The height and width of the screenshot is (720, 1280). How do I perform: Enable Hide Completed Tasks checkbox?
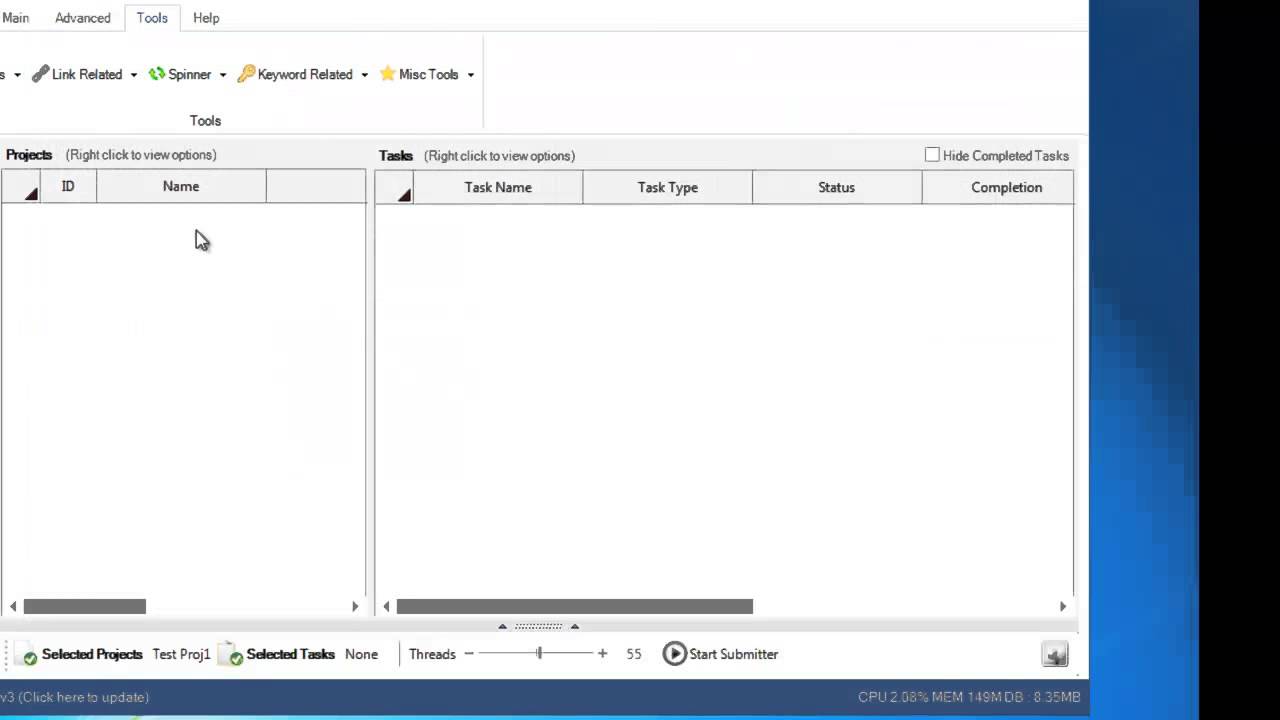tap(932, 155)
